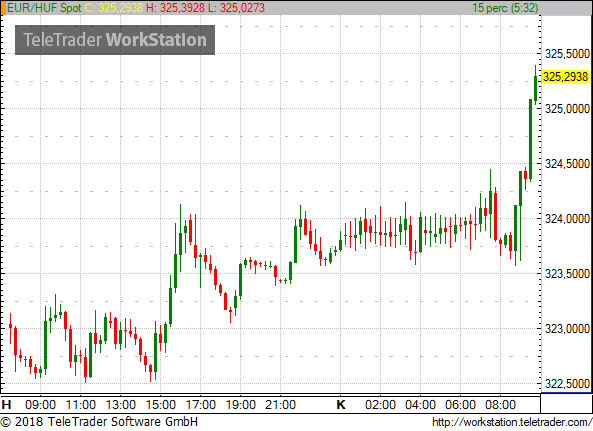Click the 15 perc (5:32) interval label
This screenshot has height=431, width=593.
pyautogui.click(x=505, y=8)
